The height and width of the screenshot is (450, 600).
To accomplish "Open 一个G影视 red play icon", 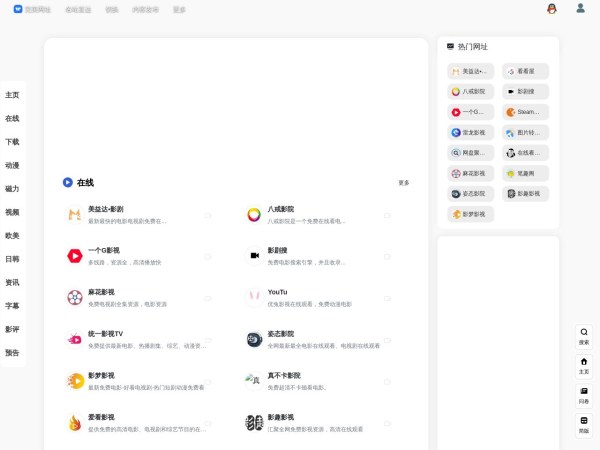I will tap(75, 255).
